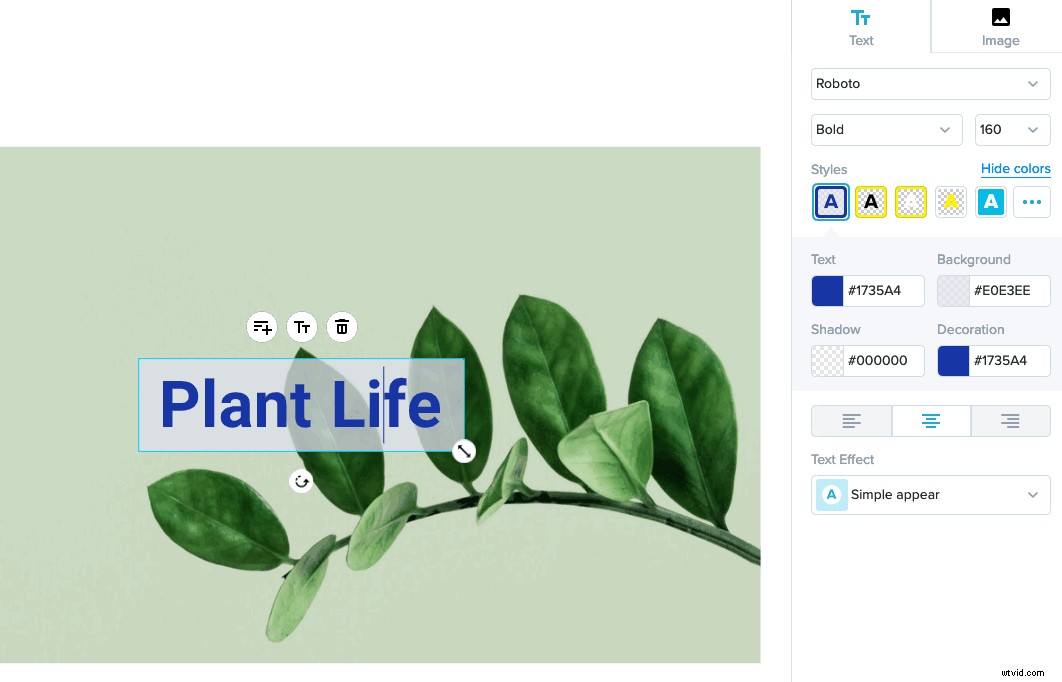Delete the text box with trash icon
The image size is (1062, 682).
(x=342, y=327)
